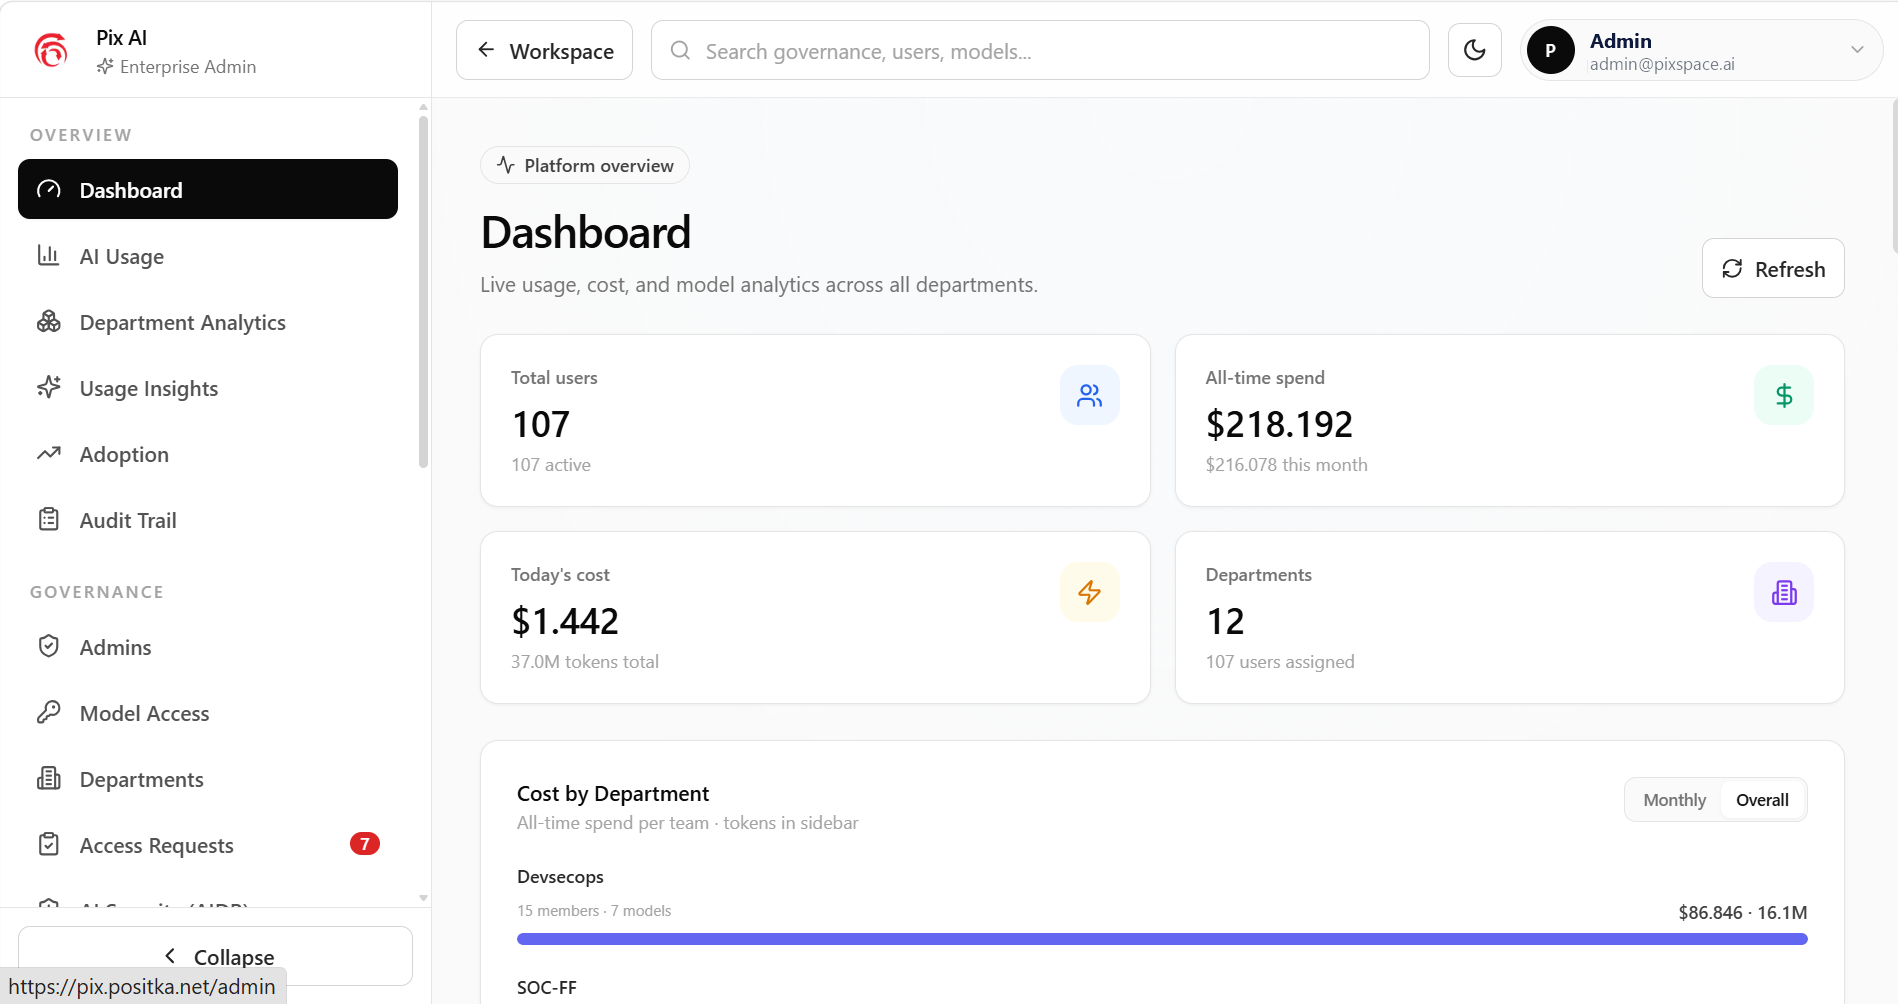Click the Devsecops cost progress bar
Screen dimensions: 1898x1004
1162,939
